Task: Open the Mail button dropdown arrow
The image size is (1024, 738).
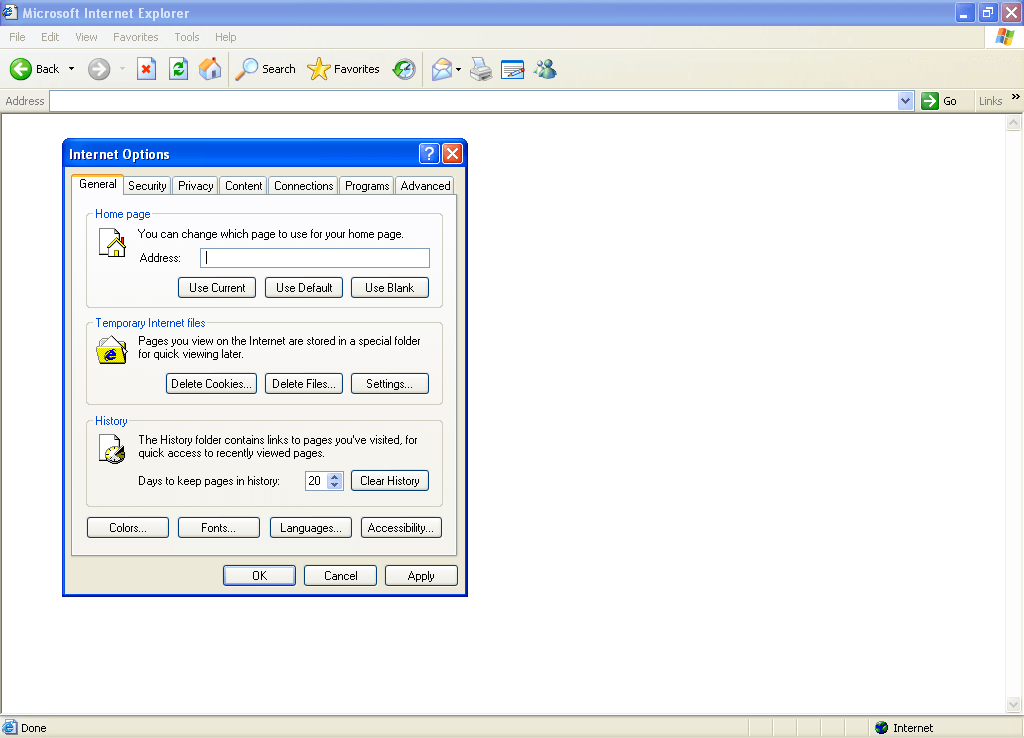Action: click(458, 69)
